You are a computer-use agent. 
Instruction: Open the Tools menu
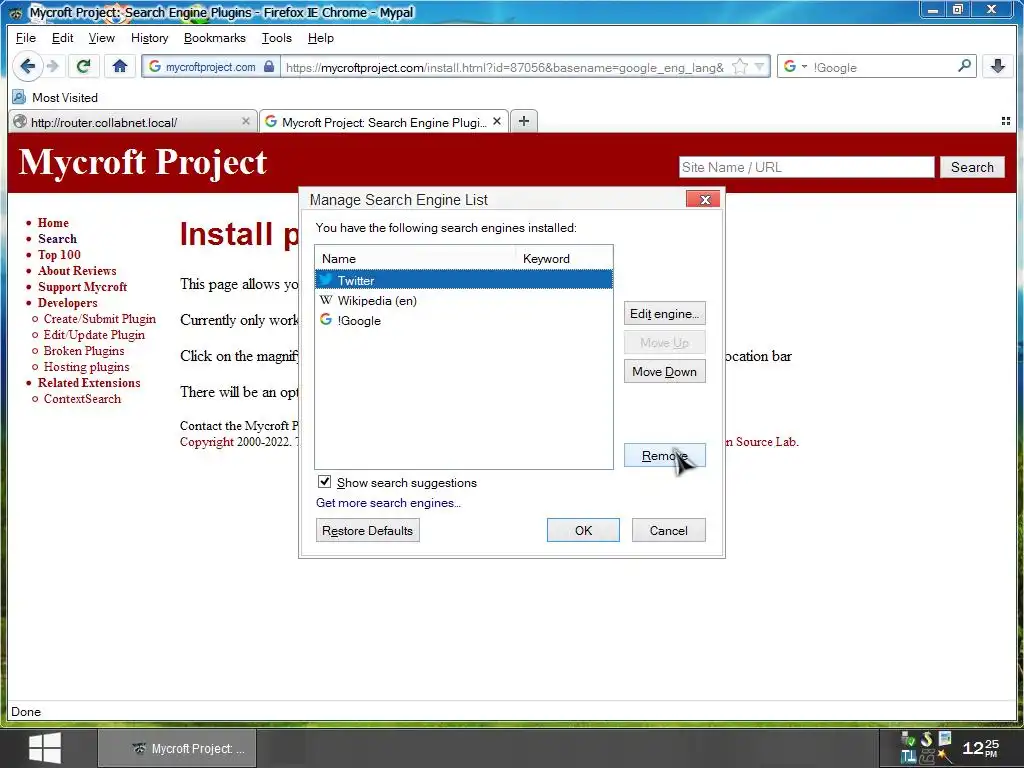[x=277, y=38]
